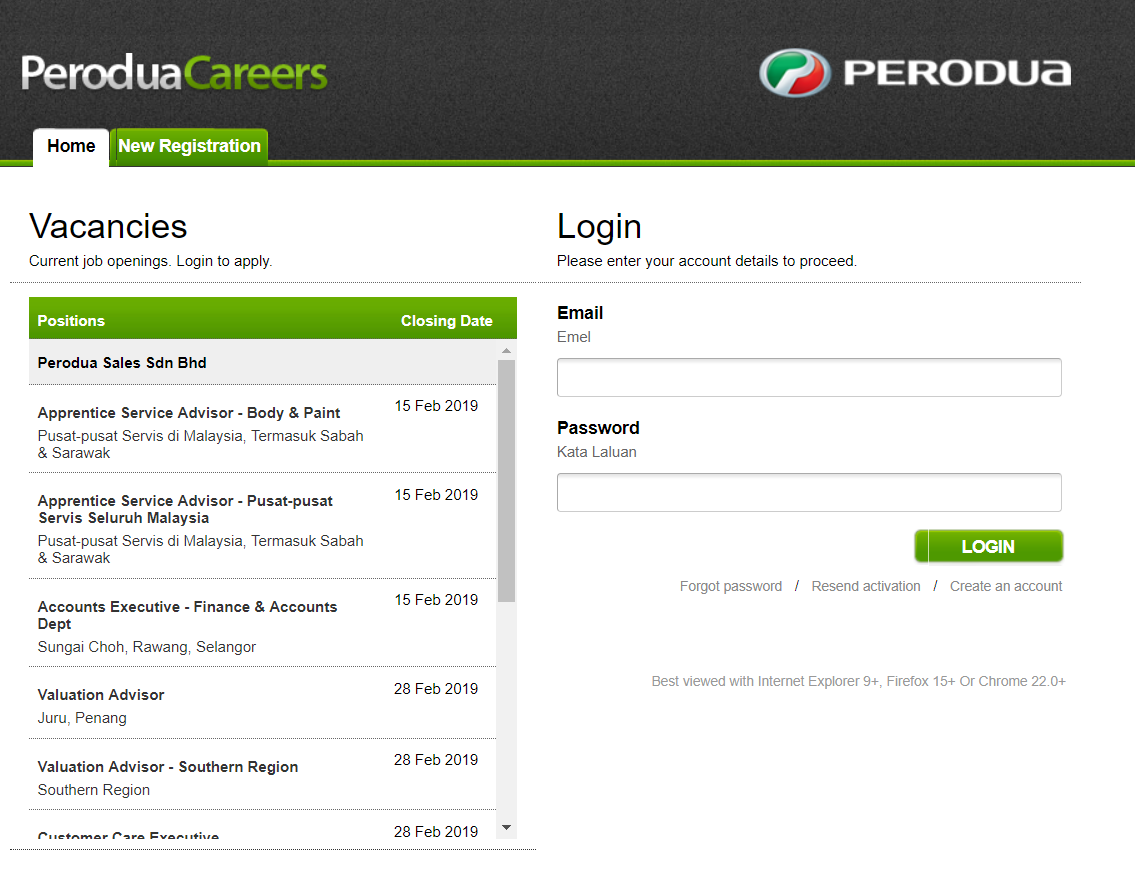Focus the Email input field
This screenshot has height=879, width=1135.
809,378
